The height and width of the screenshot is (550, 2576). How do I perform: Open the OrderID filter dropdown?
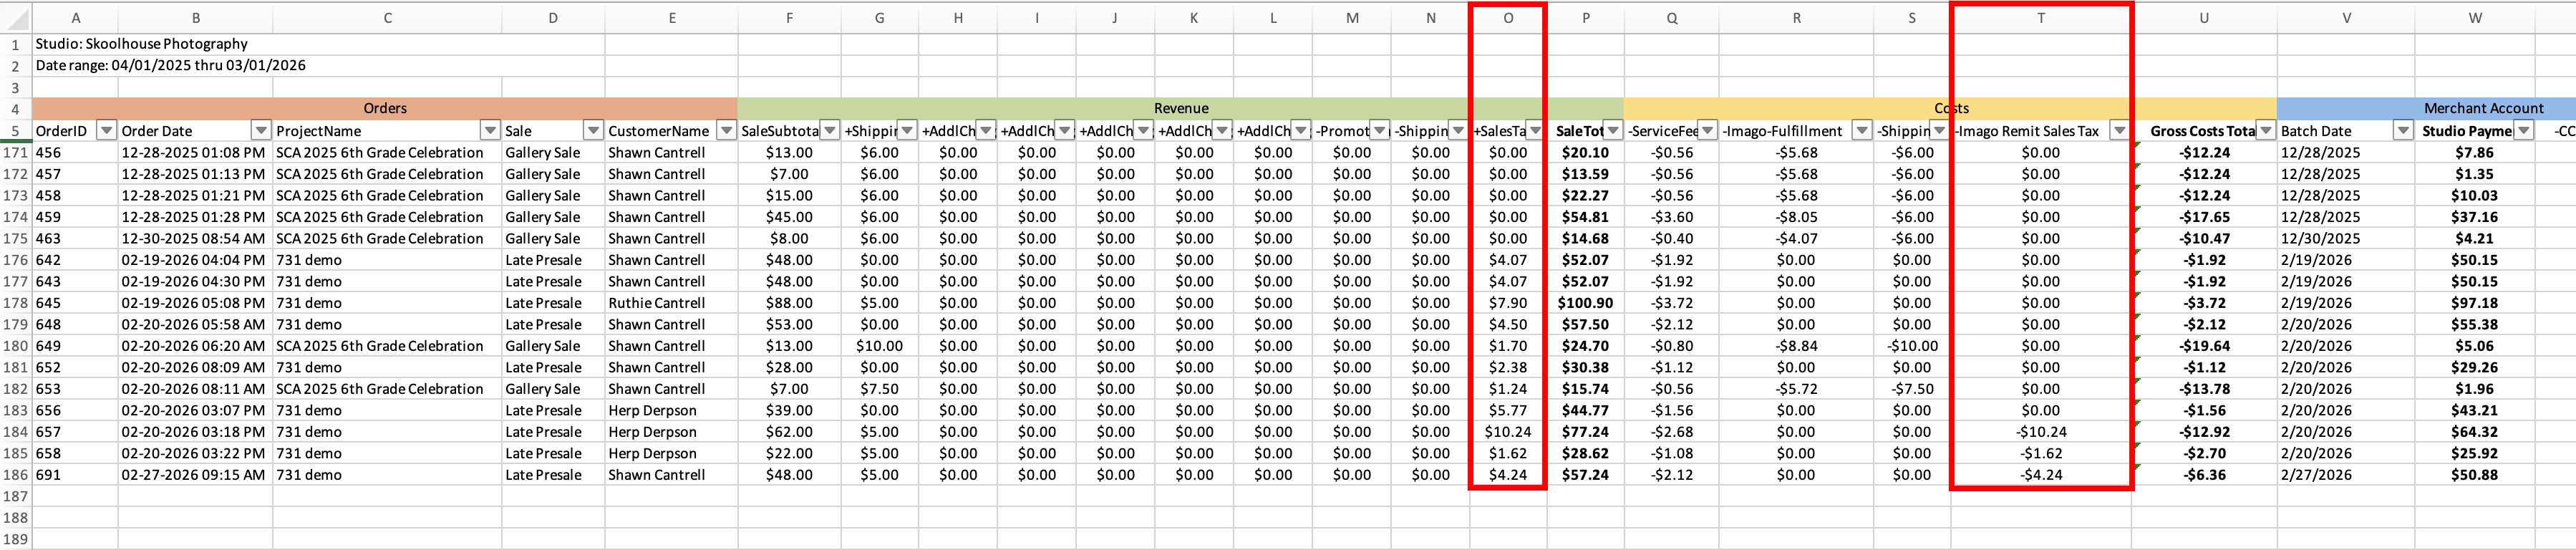click(107, 131)
